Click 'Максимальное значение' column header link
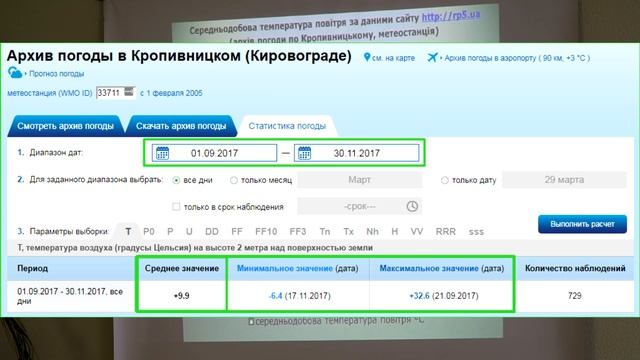The width and height of the screenshot is (640, 360). coord(429,268)
